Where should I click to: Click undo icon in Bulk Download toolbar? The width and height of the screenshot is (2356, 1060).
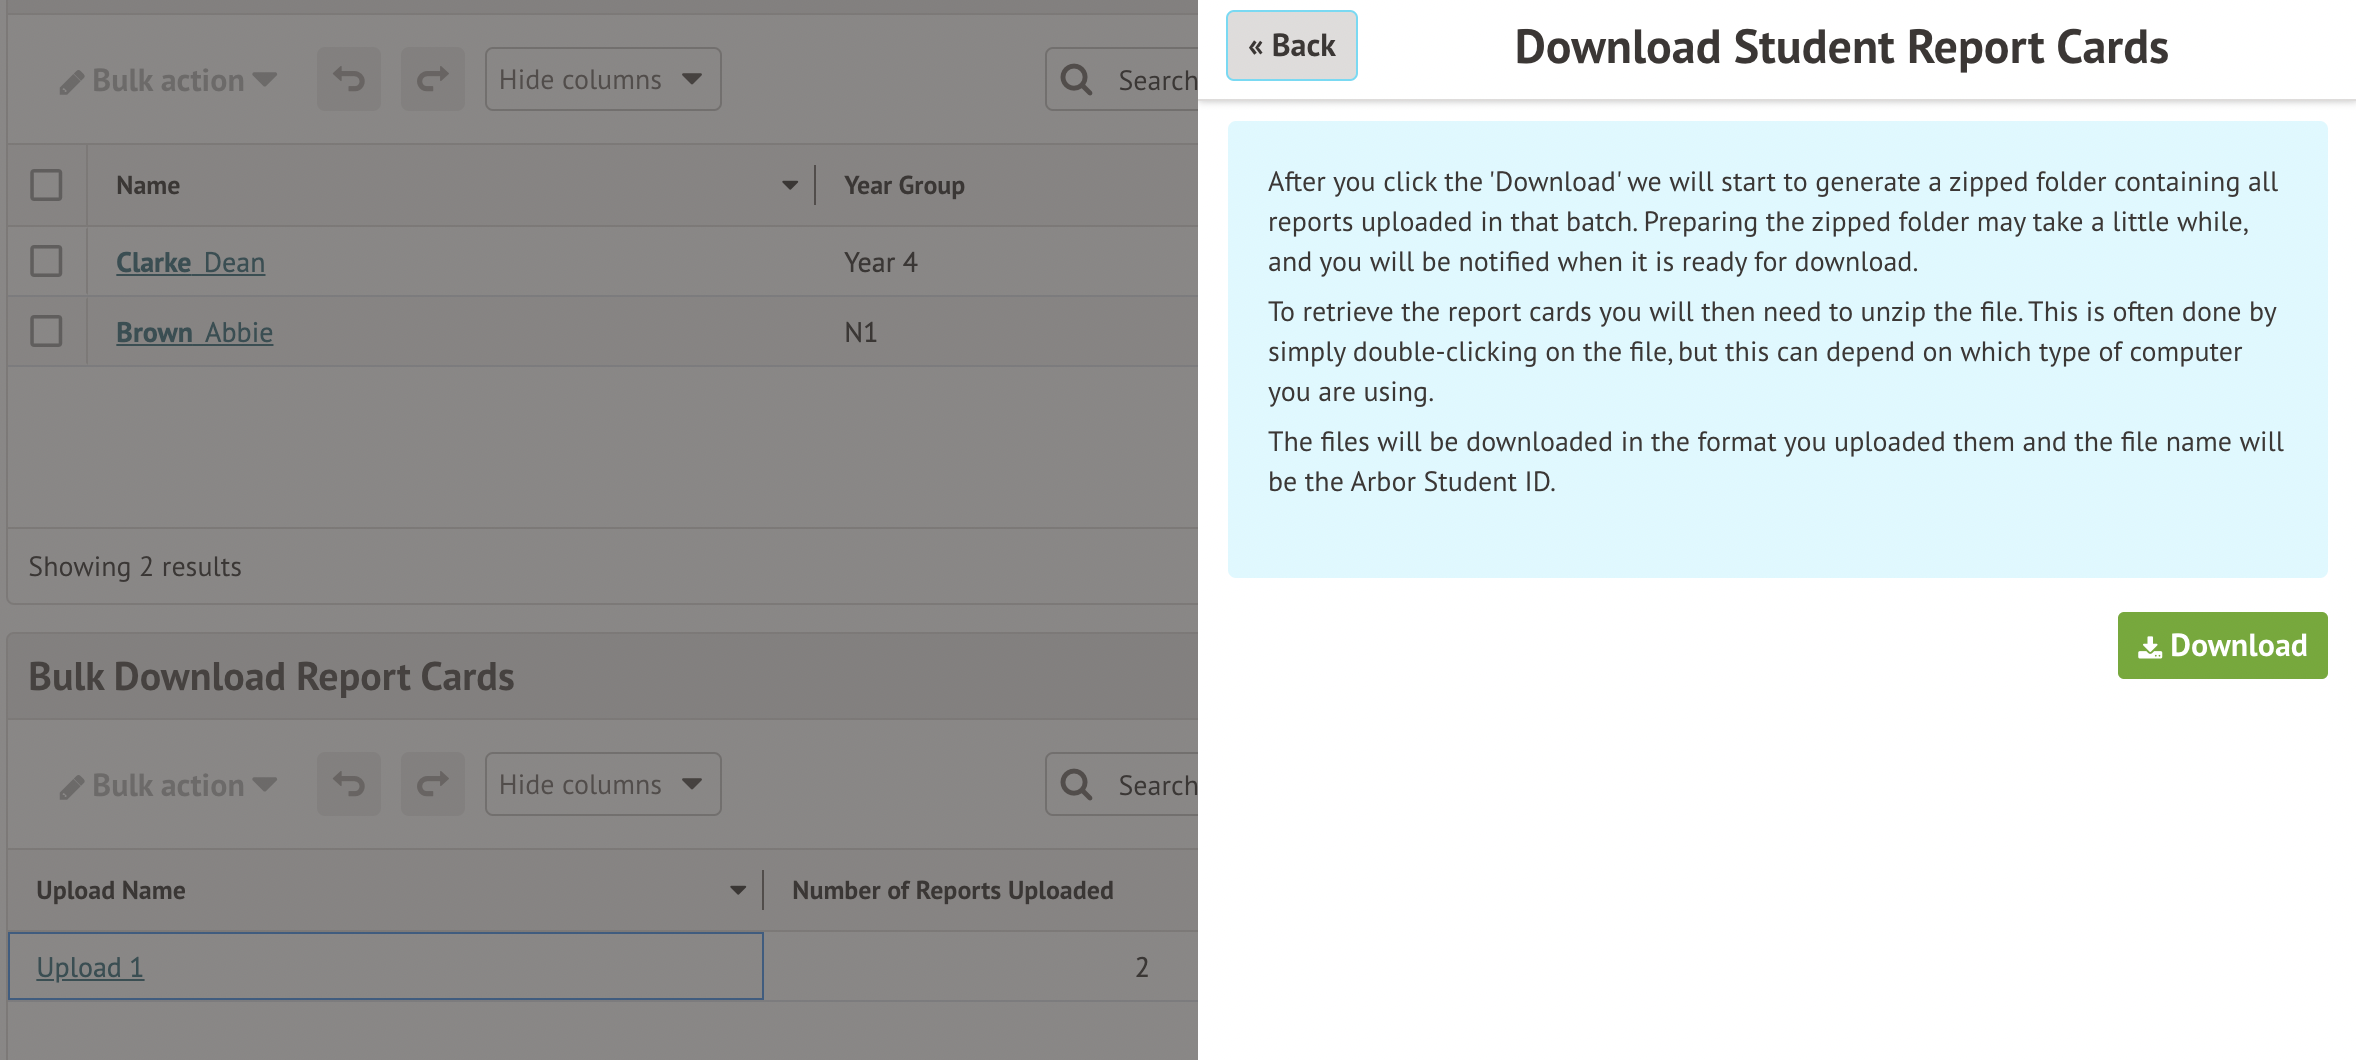point(349,784)
